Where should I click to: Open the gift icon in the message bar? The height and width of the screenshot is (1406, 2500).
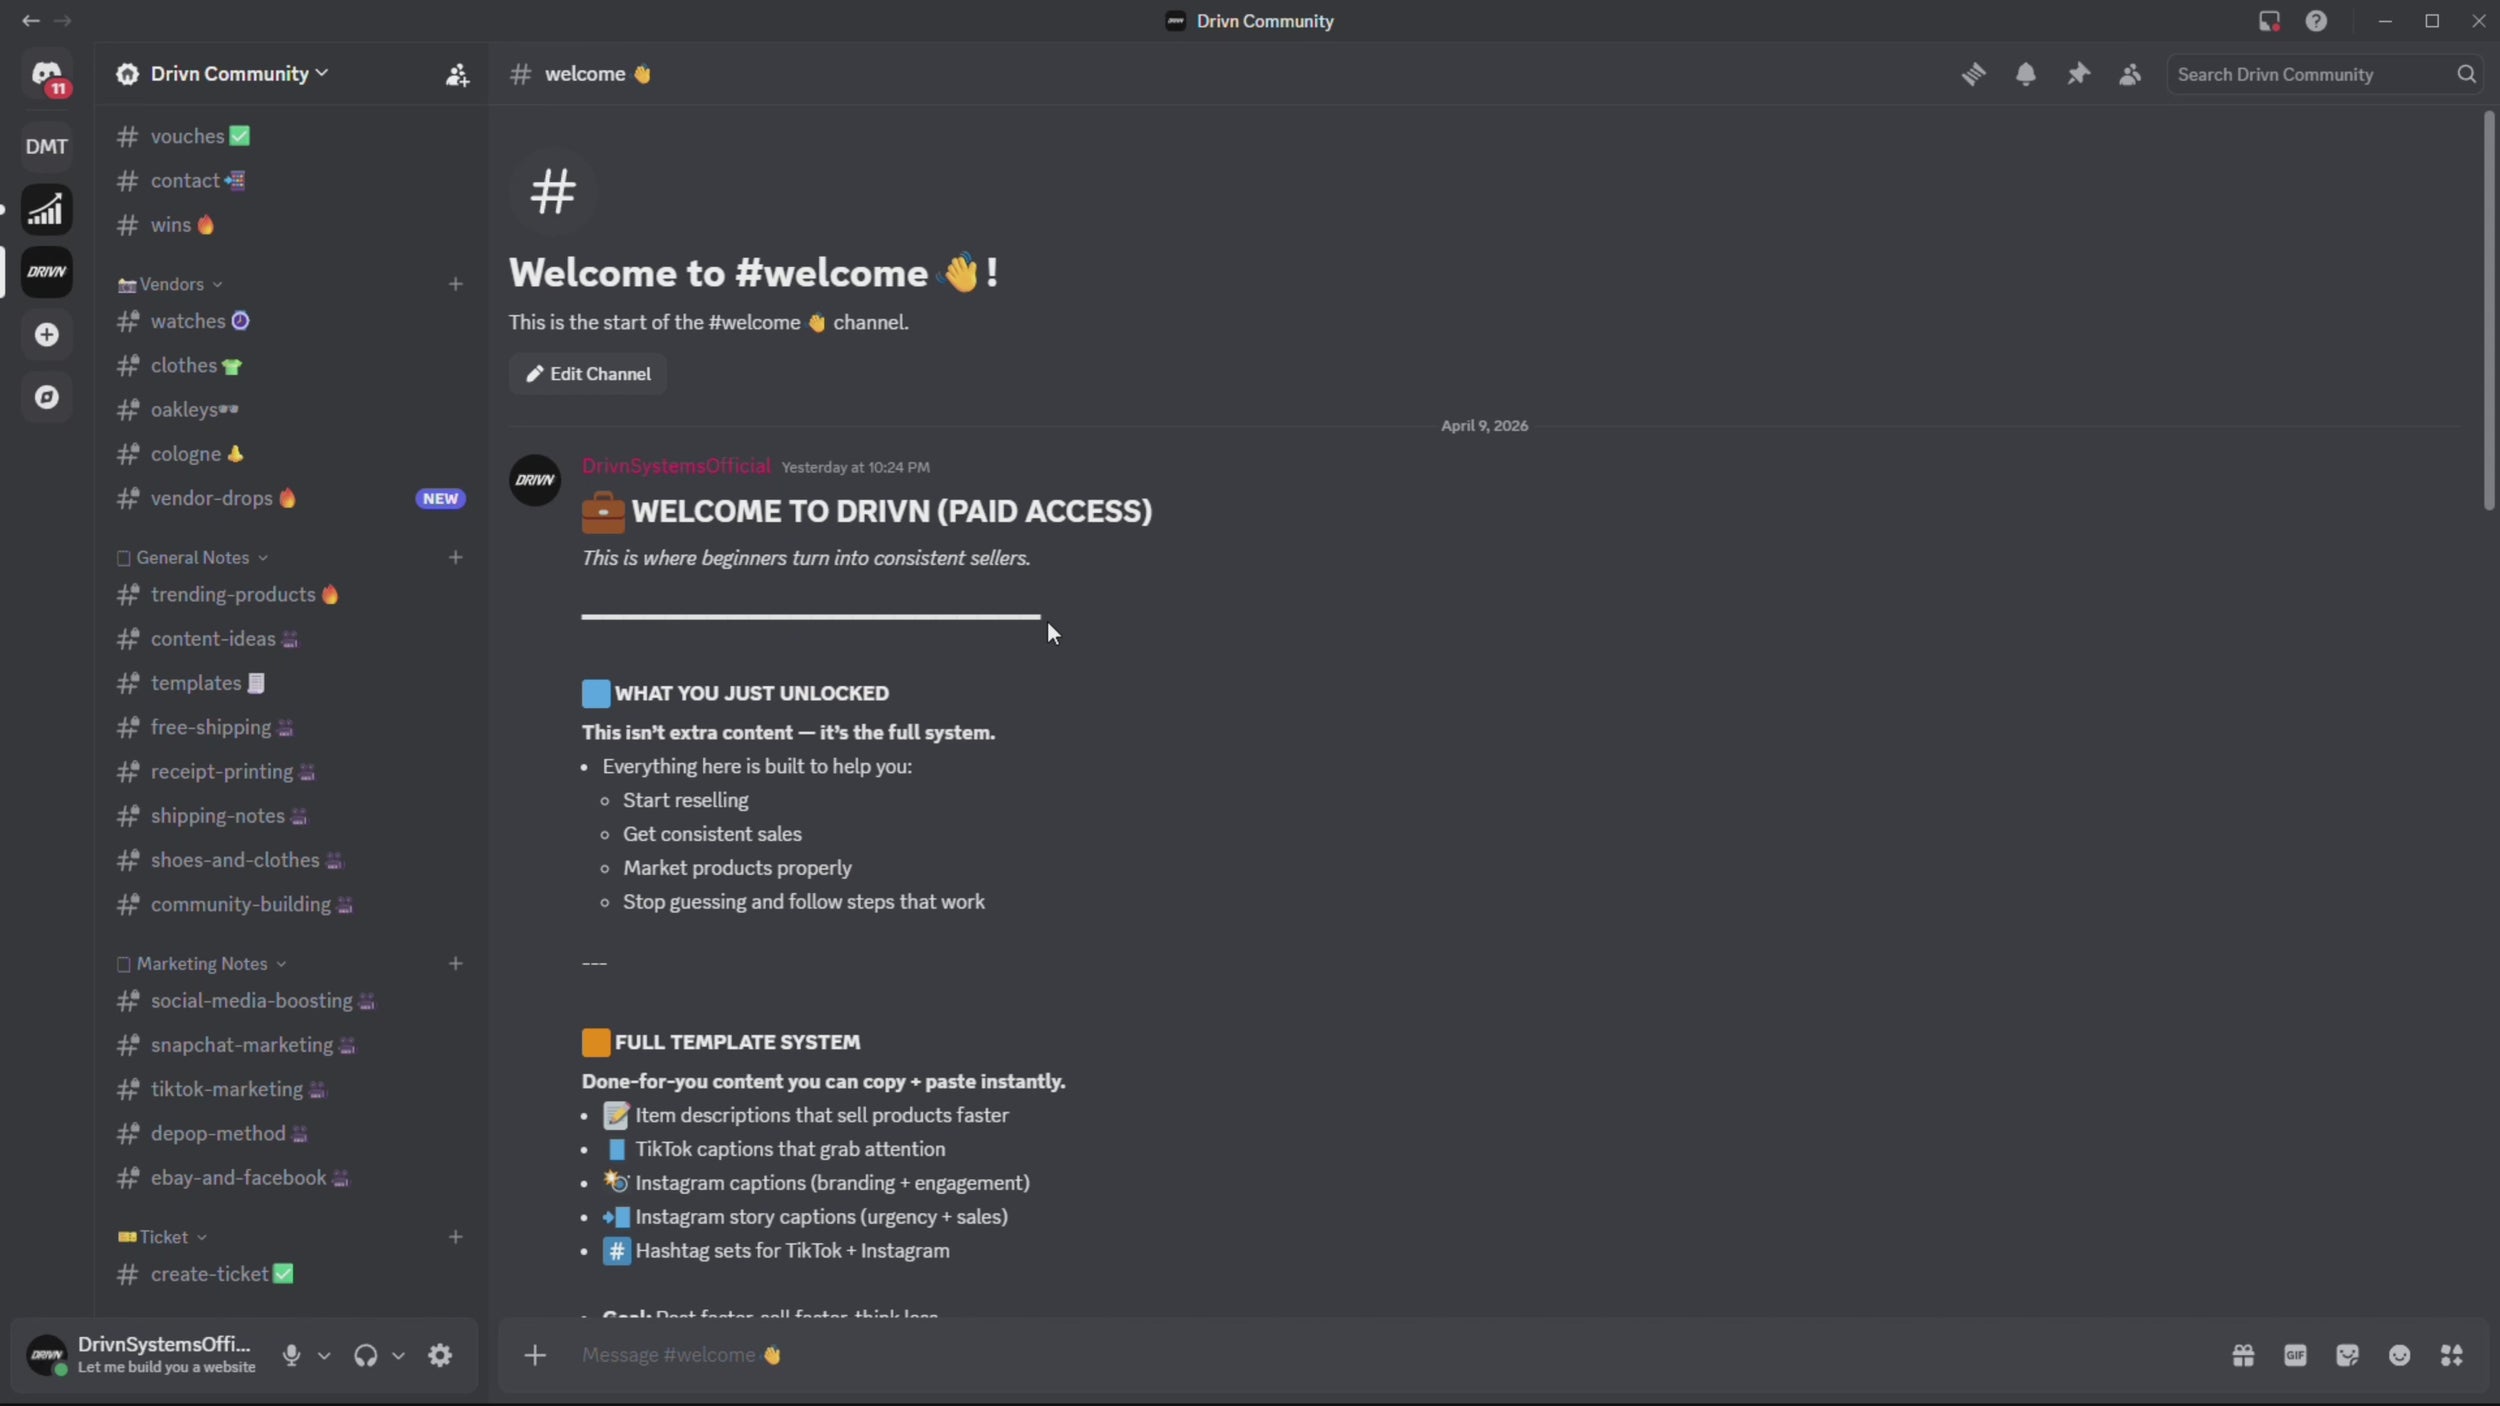(2243, 1355)
